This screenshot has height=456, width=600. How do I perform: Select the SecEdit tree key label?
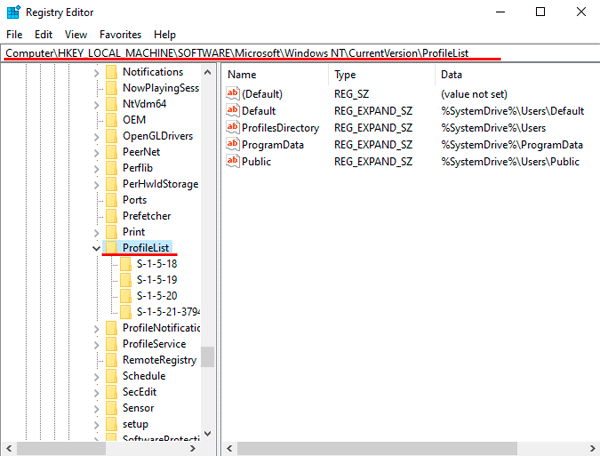click(139, 392)
